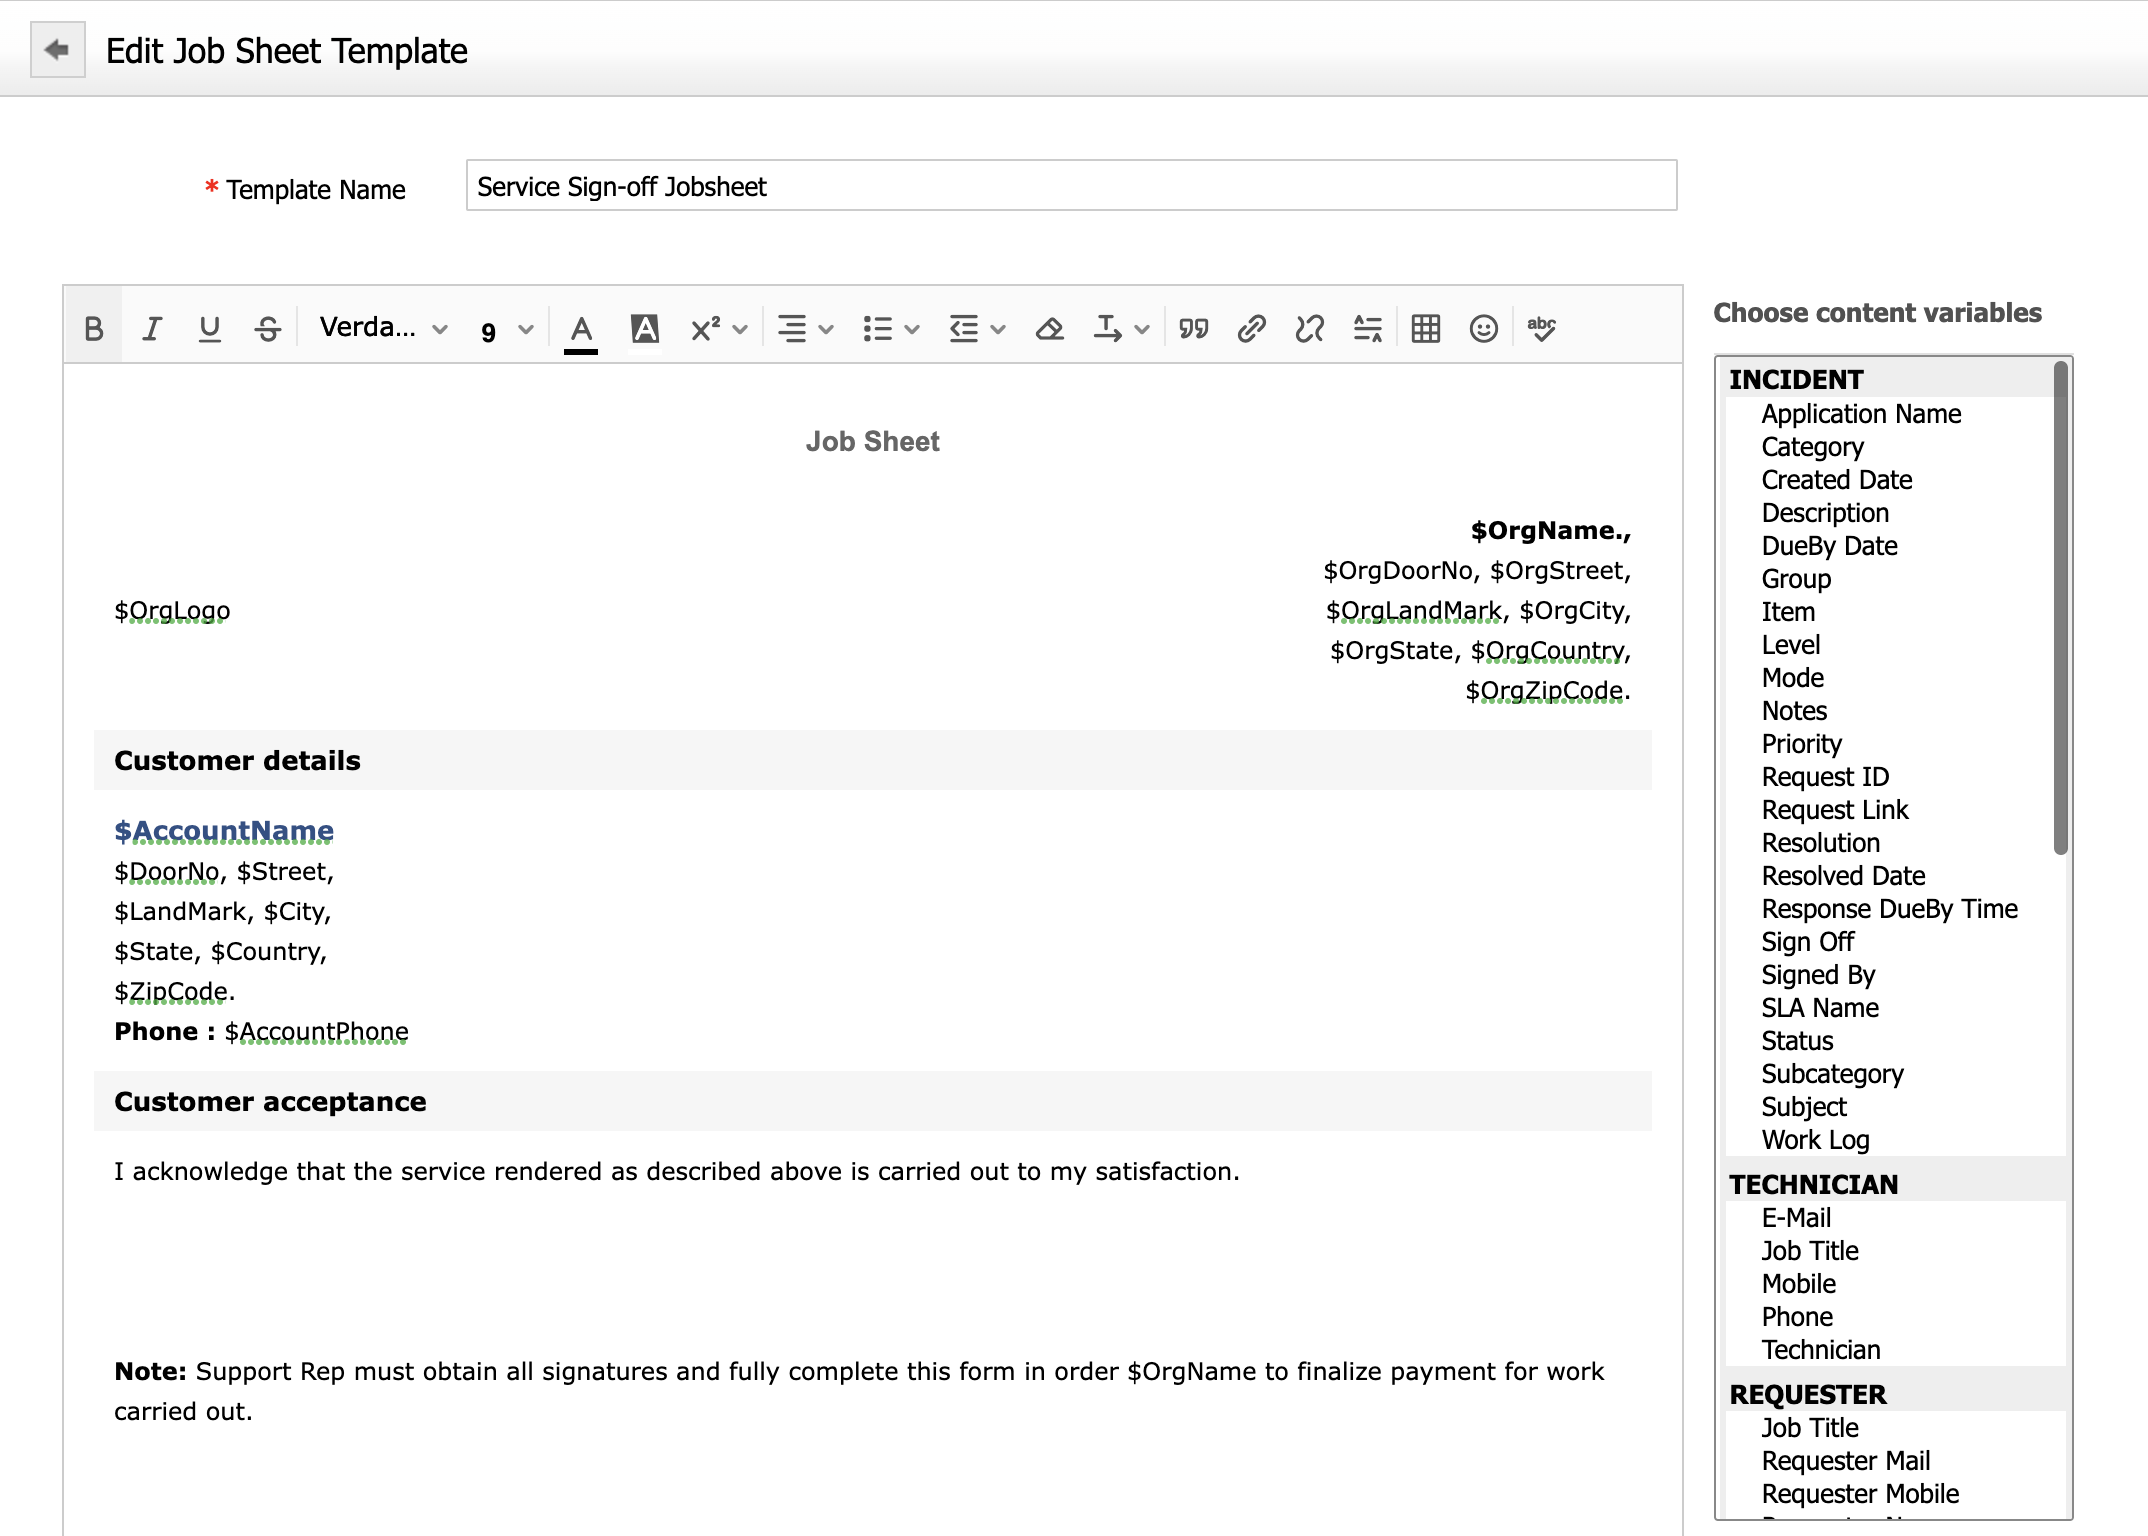
Task: Click the remove link icon
Action: click(1309, 329)
